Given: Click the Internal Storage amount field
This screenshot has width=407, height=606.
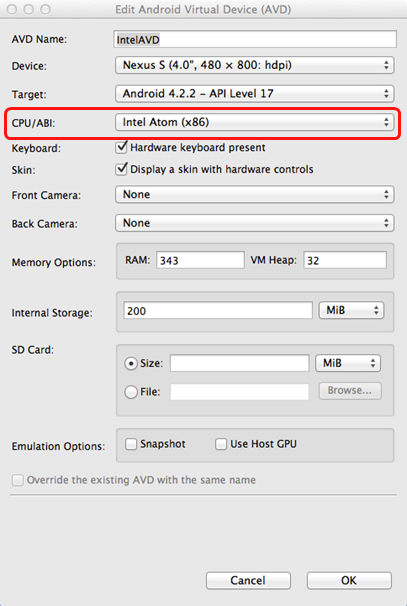Looking at the screenshot, I should (x=218, y=311).
